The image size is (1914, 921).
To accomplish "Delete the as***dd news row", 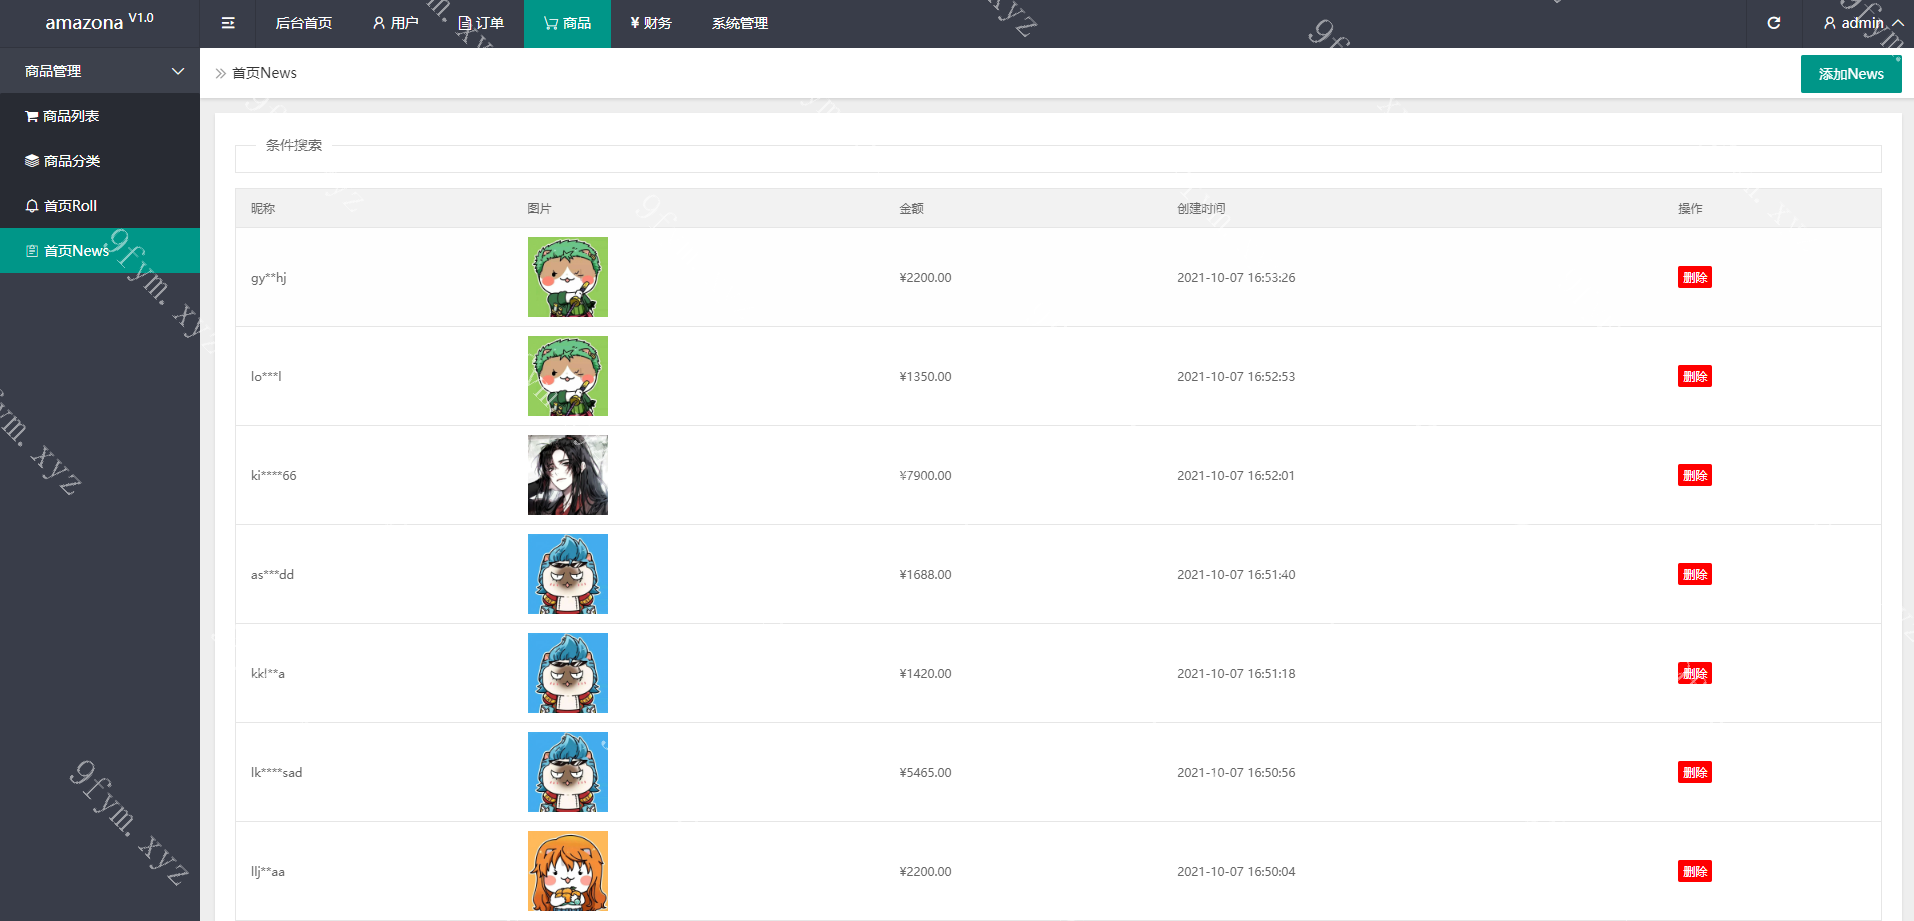I will pyautogui.click(x=1695, y=574).
